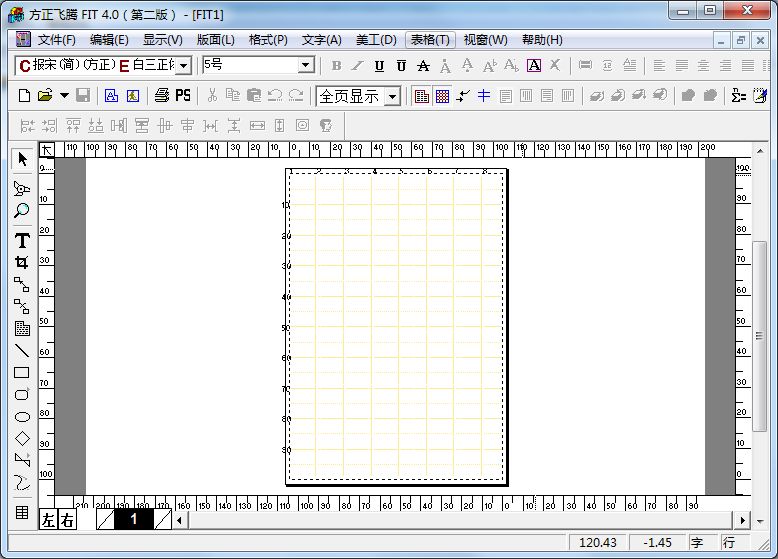
Task: Toggle the grid display button
Action: pyautogui.click(x=442, y=96)
